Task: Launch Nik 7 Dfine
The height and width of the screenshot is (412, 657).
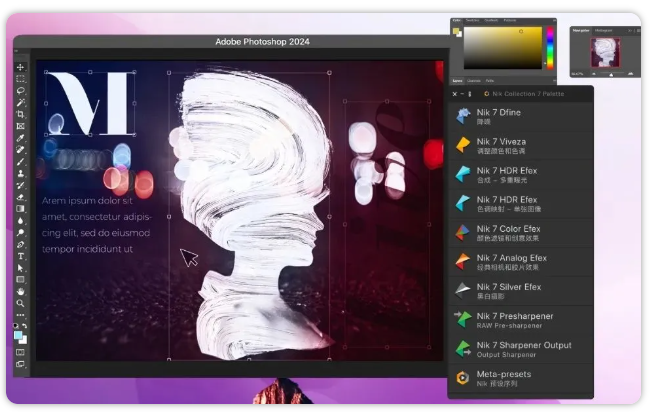Action: [x=521, y=117]
